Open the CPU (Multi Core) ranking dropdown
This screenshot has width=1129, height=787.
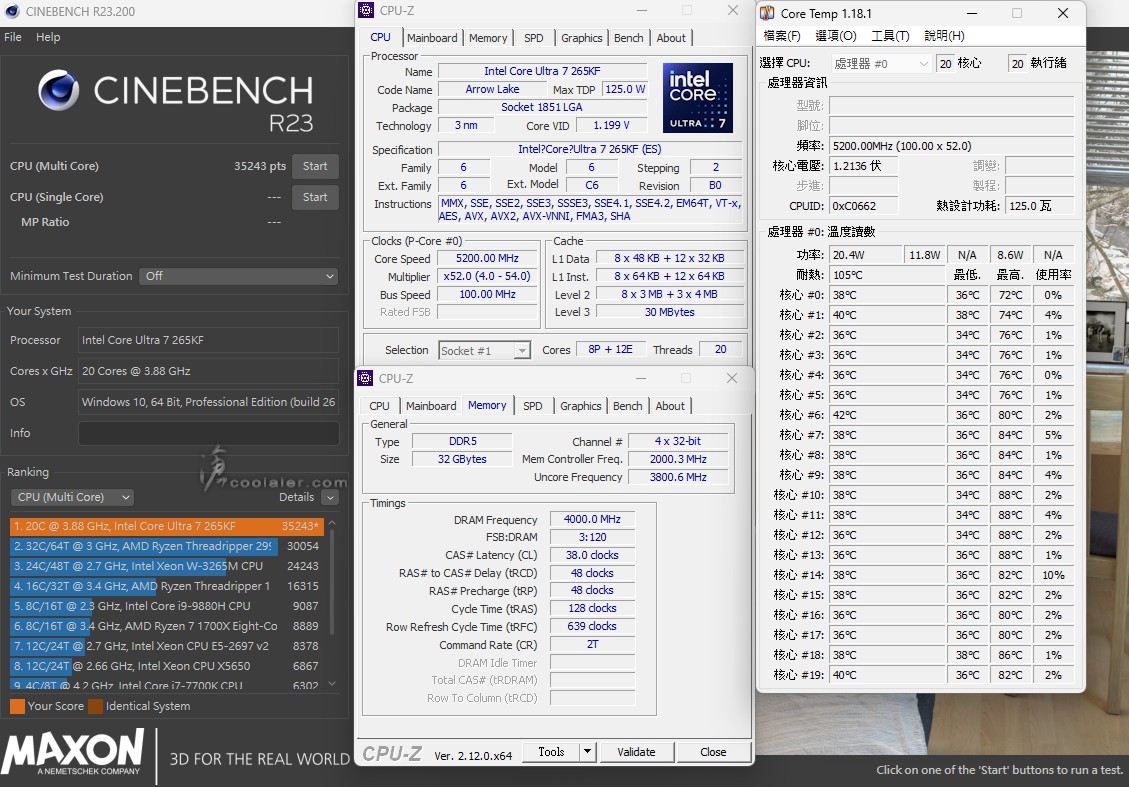(x=72, y=497)
